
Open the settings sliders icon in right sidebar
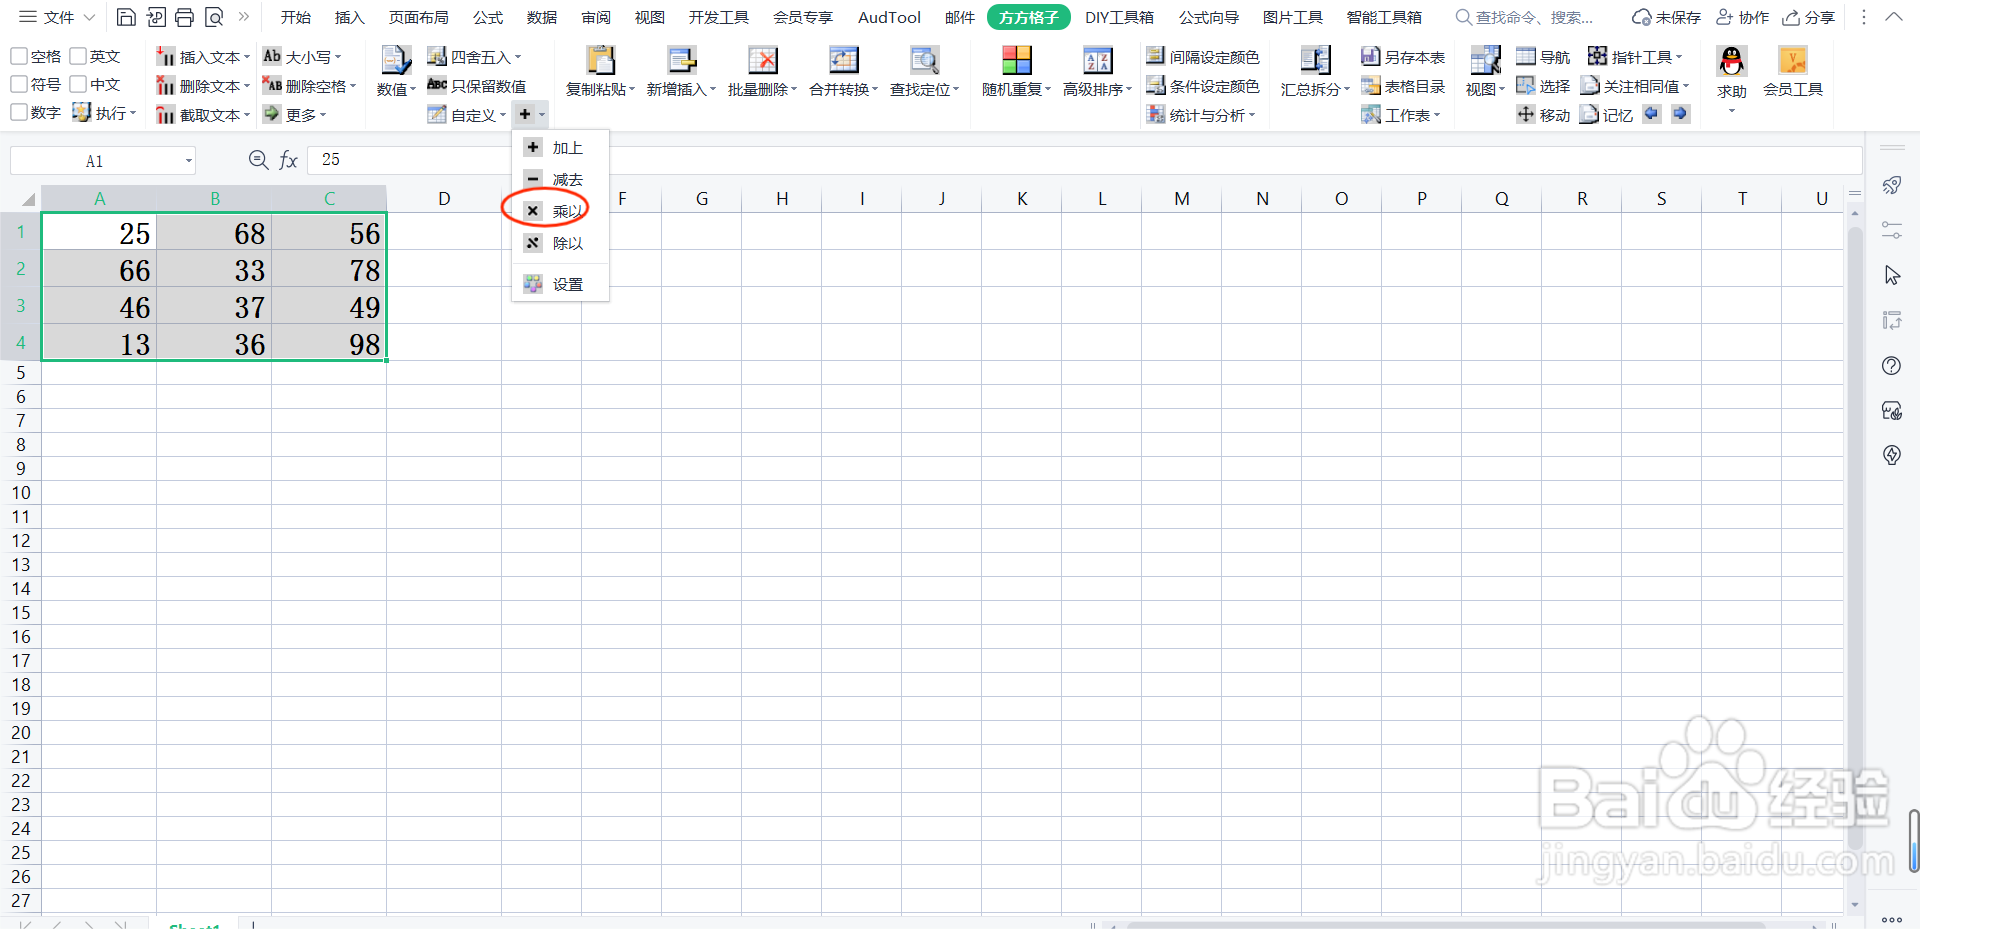point(1891,230)
